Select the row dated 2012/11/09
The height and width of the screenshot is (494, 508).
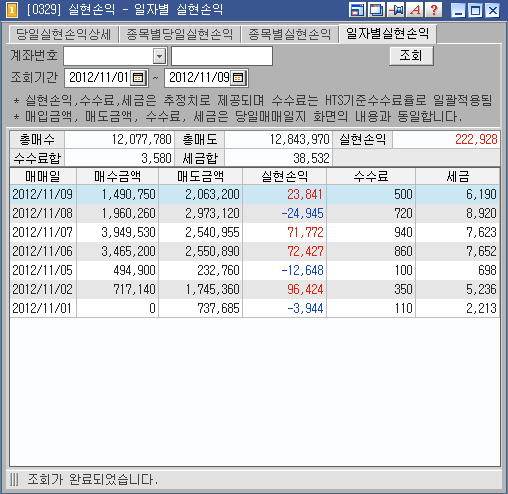pyautogui.click(x=255, y=194)
